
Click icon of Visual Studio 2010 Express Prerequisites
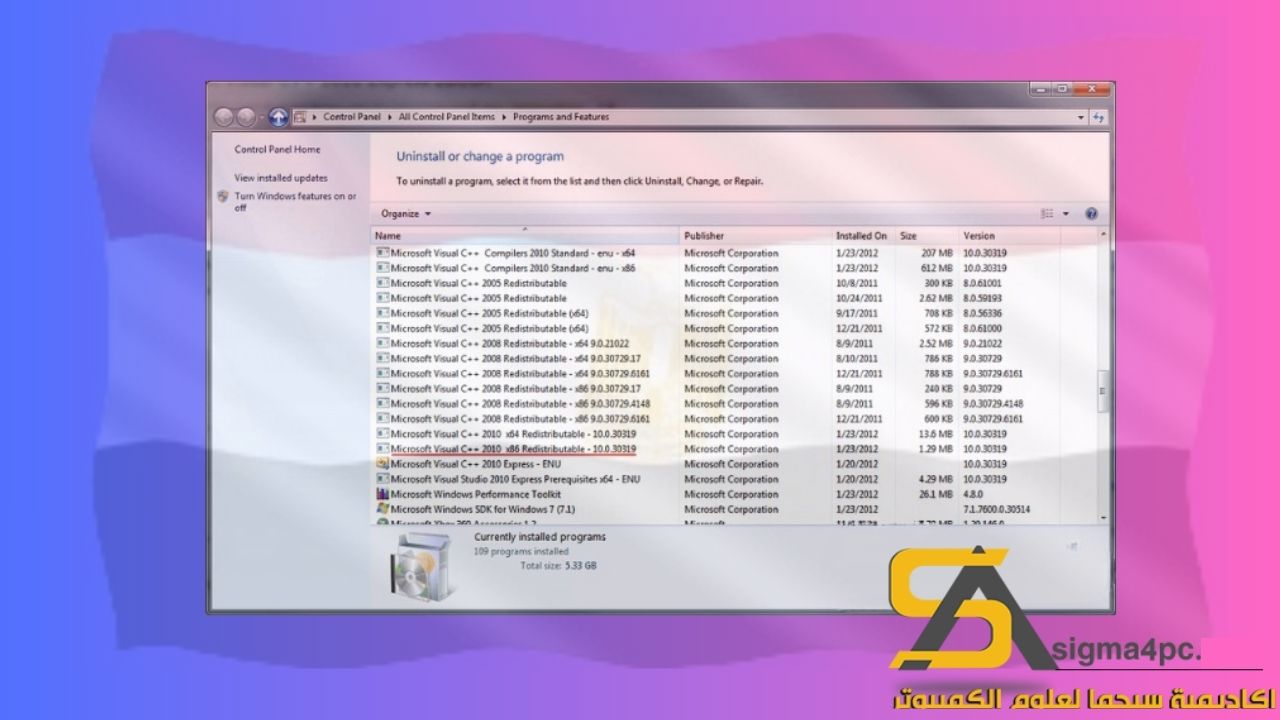(382, 479)
